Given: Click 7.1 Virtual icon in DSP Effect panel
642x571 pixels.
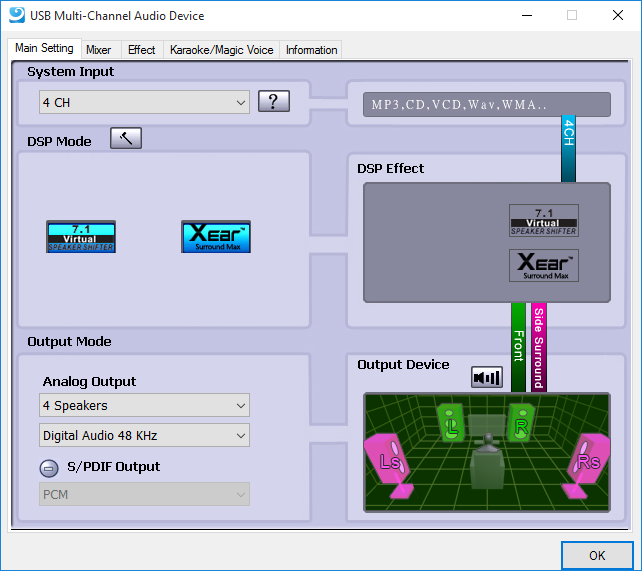Looking at the screenshot, I should point(544,220).
